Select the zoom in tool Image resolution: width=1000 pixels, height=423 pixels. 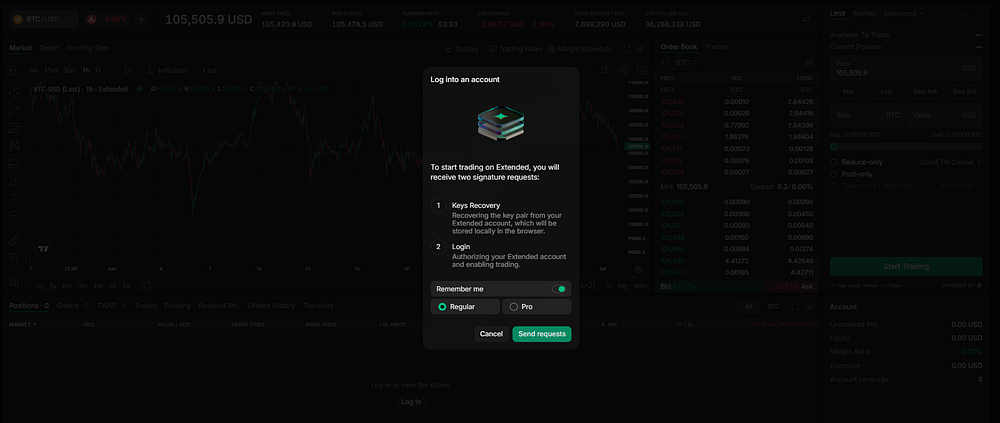[x=14, y=258]
